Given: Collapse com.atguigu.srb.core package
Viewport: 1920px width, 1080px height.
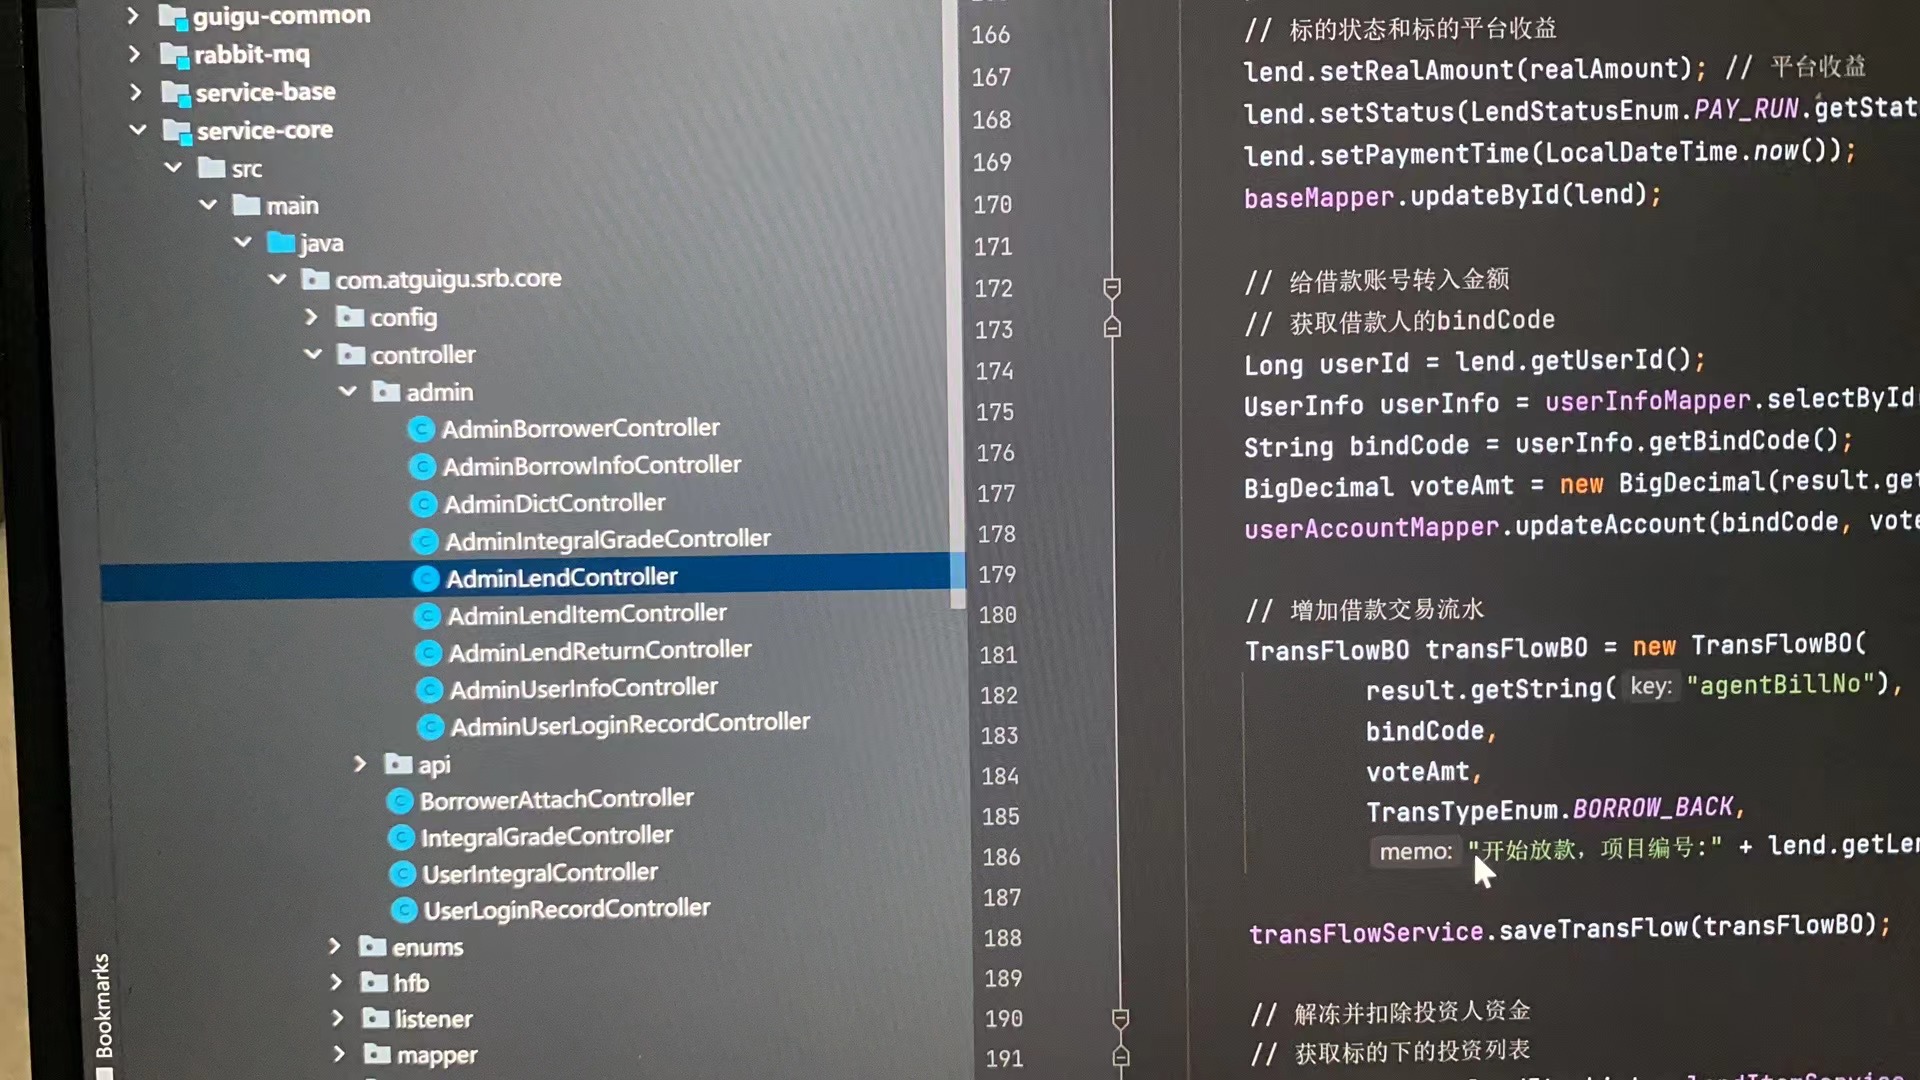Looking at the screenshot, I should click(278, 279).
